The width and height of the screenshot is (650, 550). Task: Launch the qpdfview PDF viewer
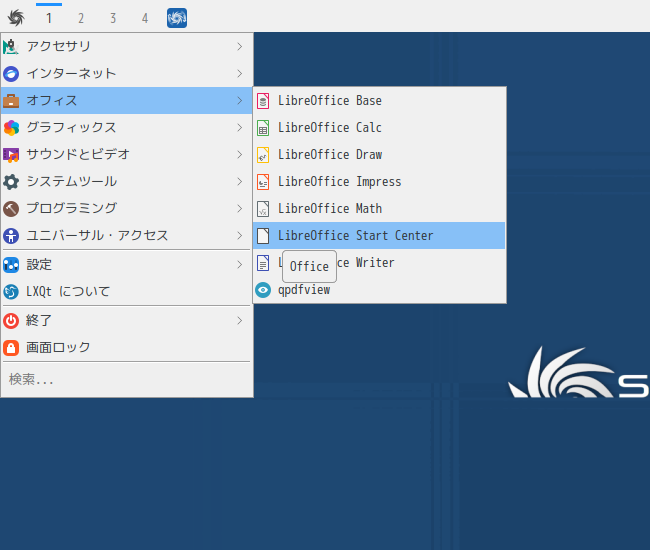tap(379, 290)
